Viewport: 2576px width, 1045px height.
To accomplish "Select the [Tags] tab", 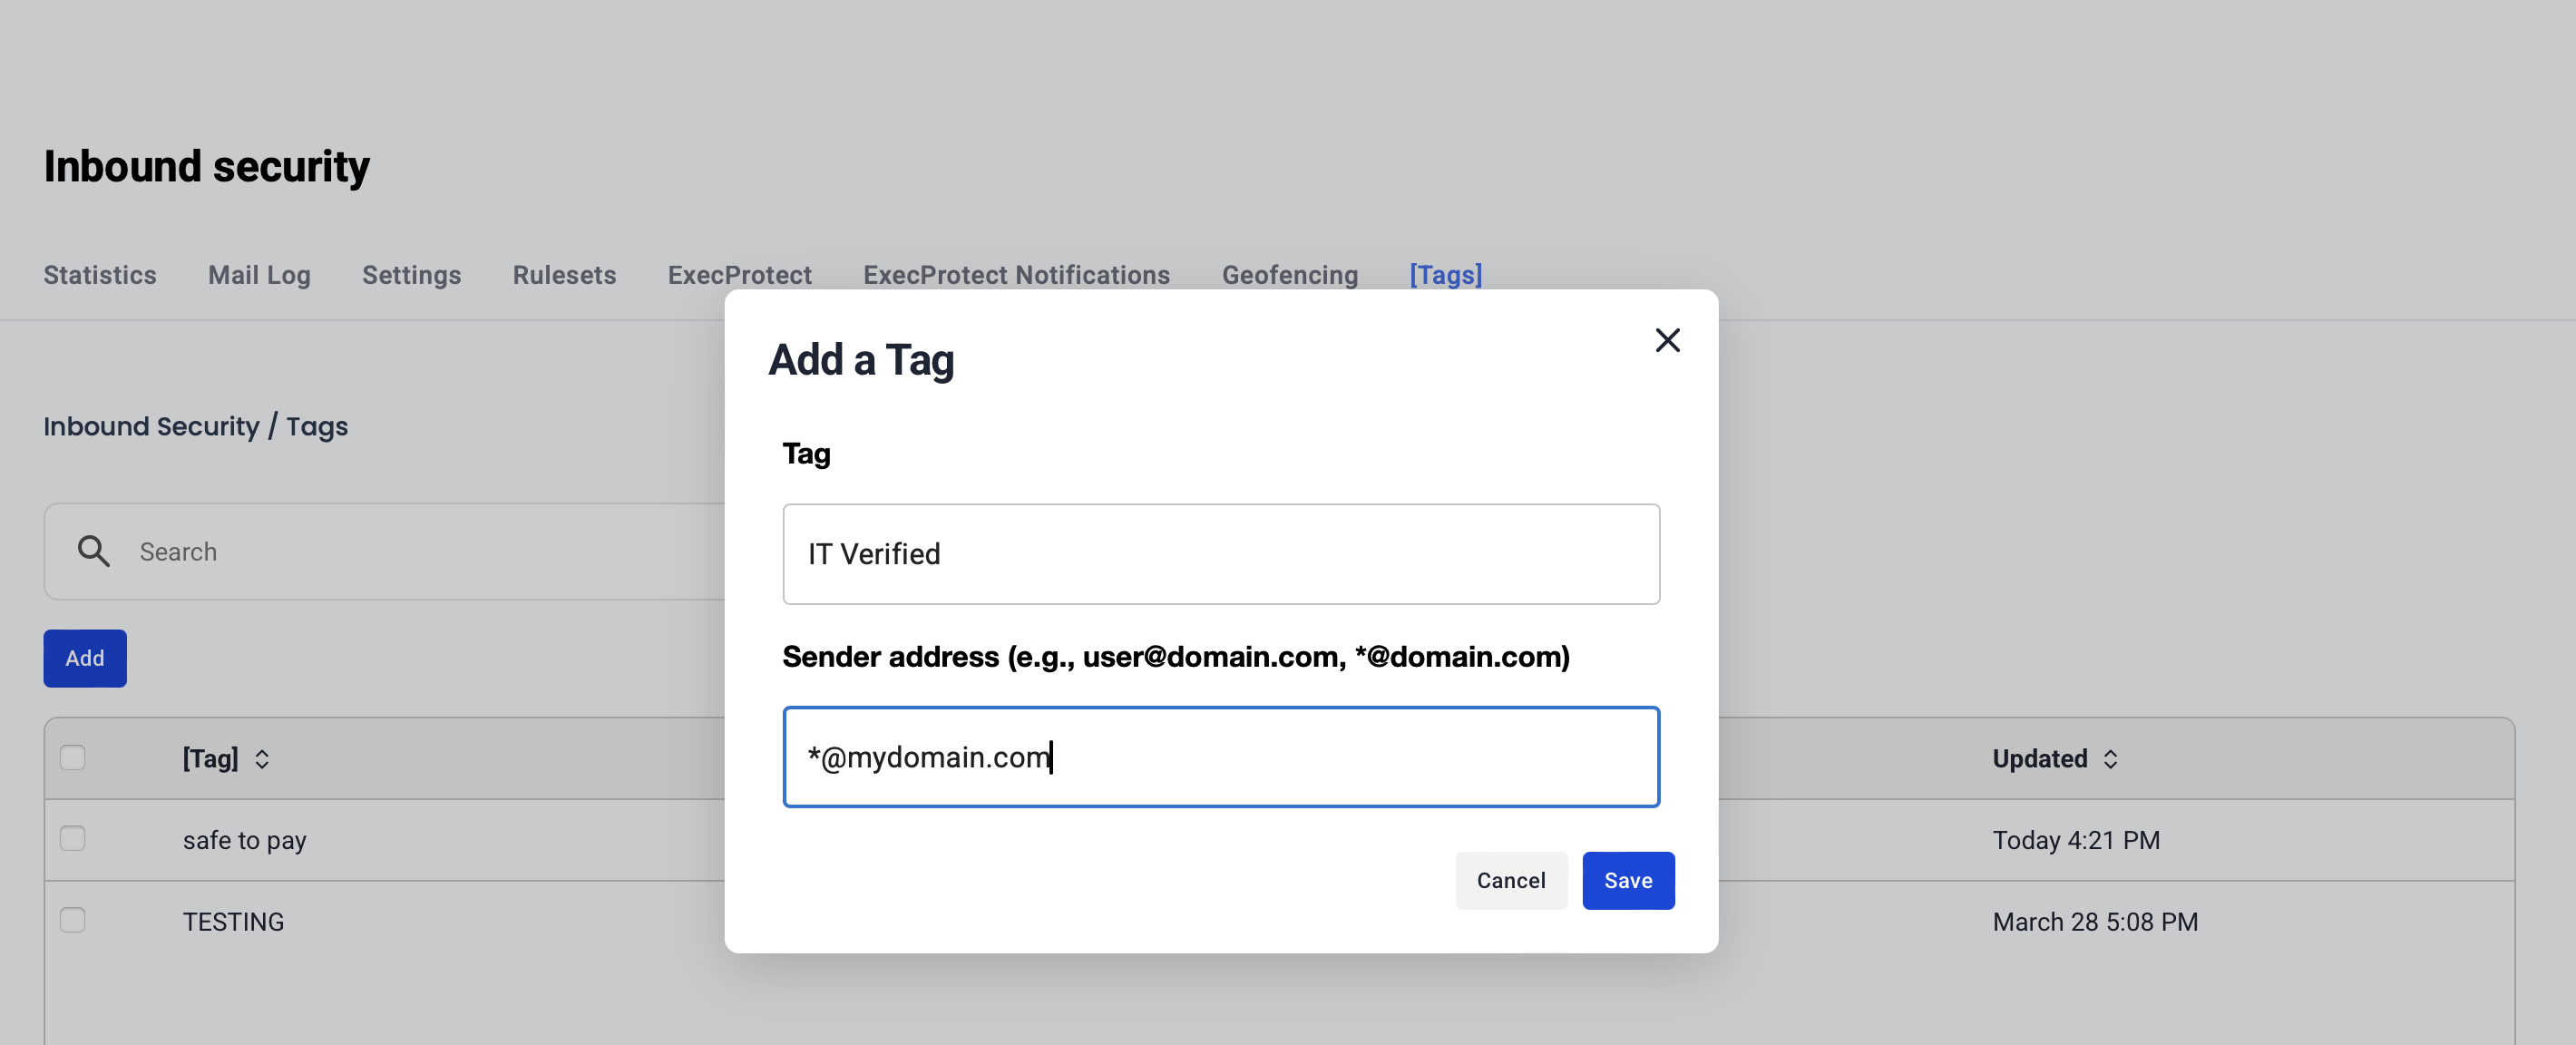I will (1445, 275).
